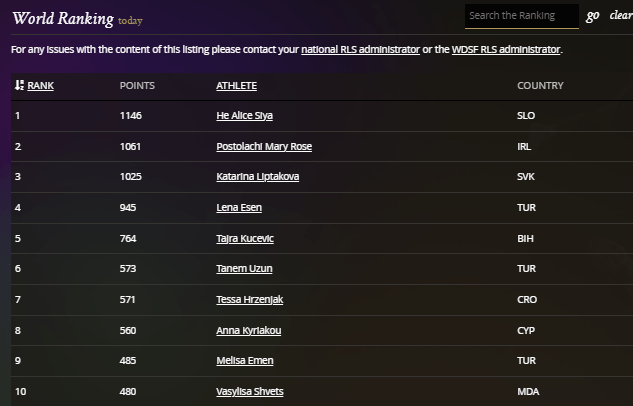
Task: Sort the table by Rank column
Action: pos(40,86)
